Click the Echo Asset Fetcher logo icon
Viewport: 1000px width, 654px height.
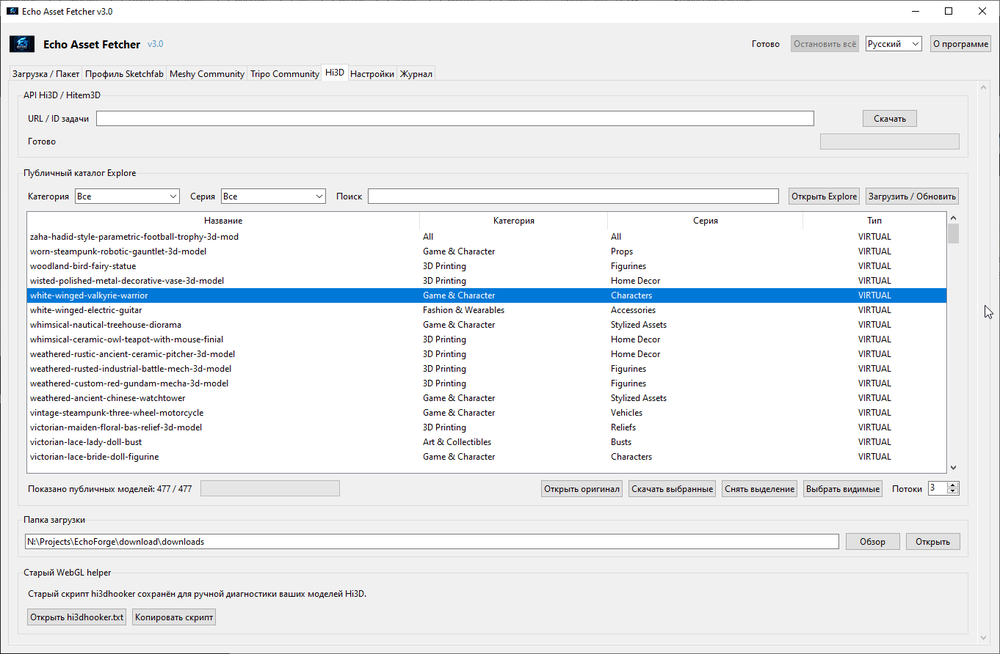[x=22, y=44]
